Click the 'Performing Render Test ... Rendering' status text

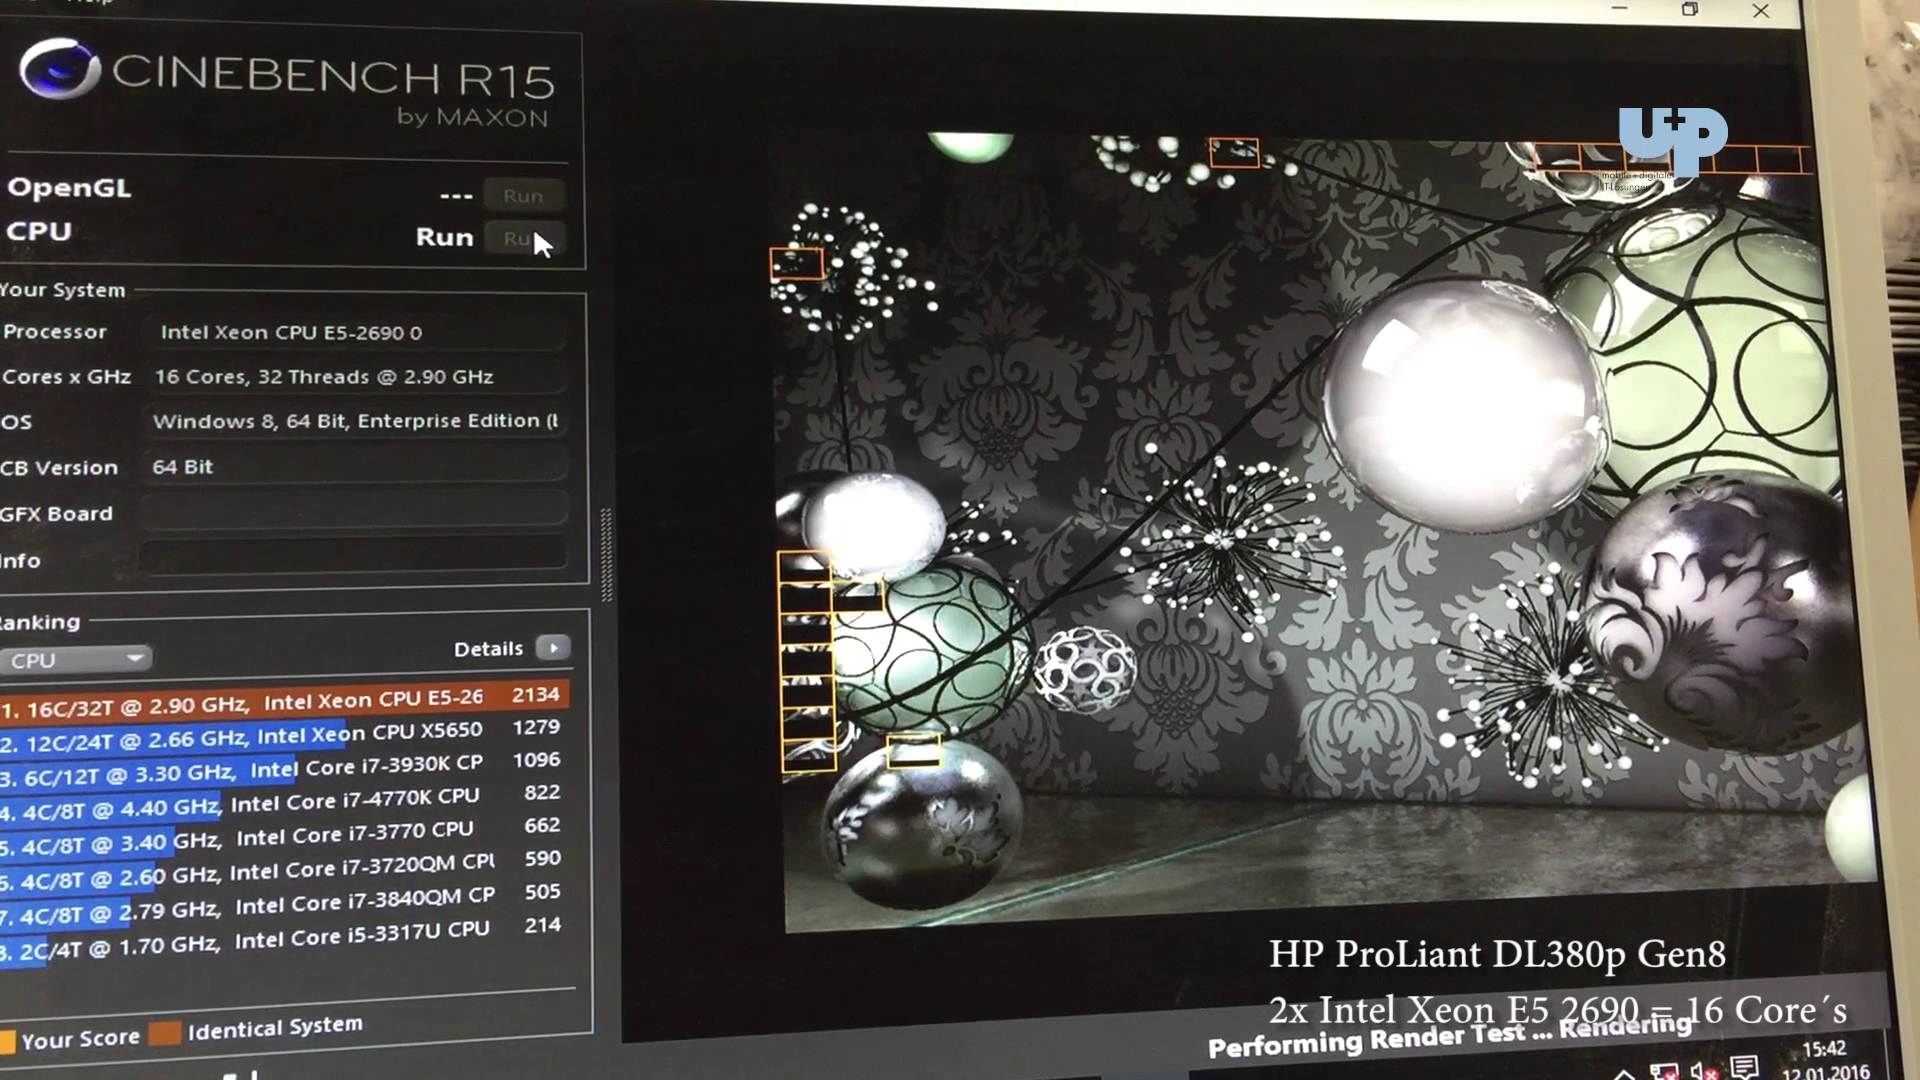(x=1449, y=1036)
